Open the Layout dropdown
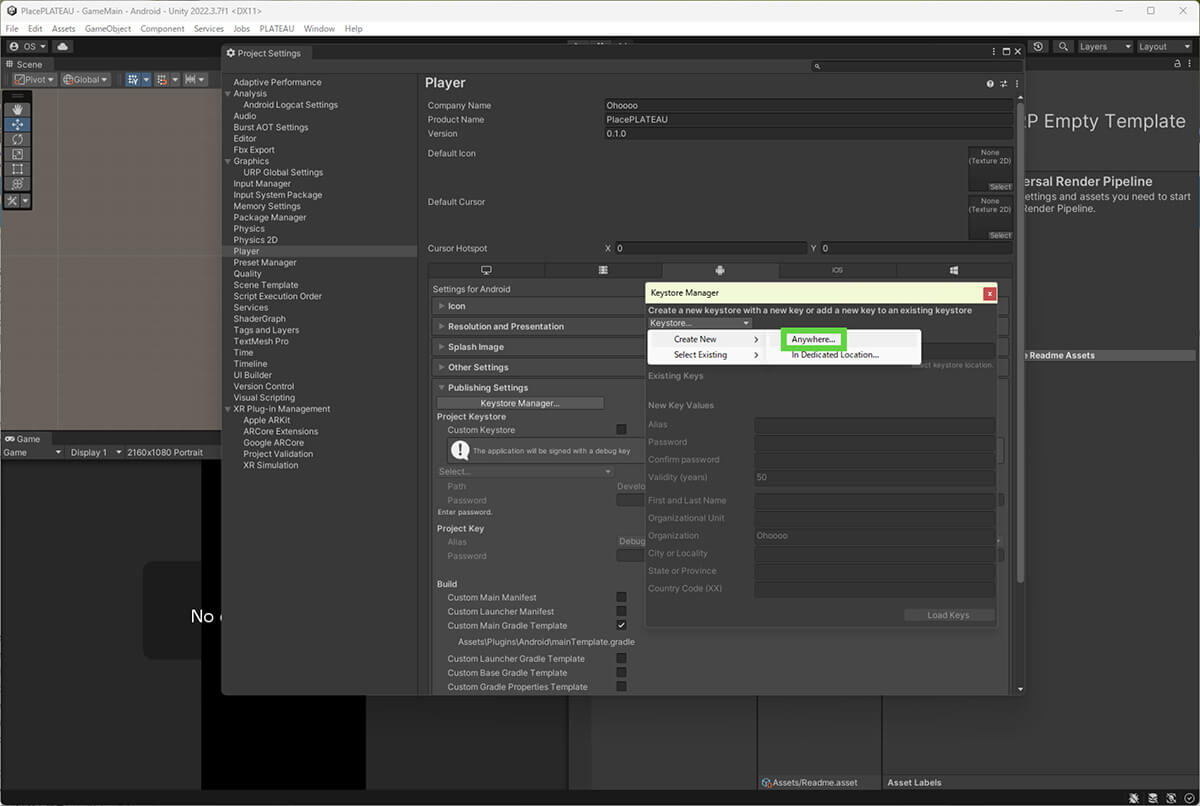This screenshot has height=806, width=1200. tap(1165, 47)
